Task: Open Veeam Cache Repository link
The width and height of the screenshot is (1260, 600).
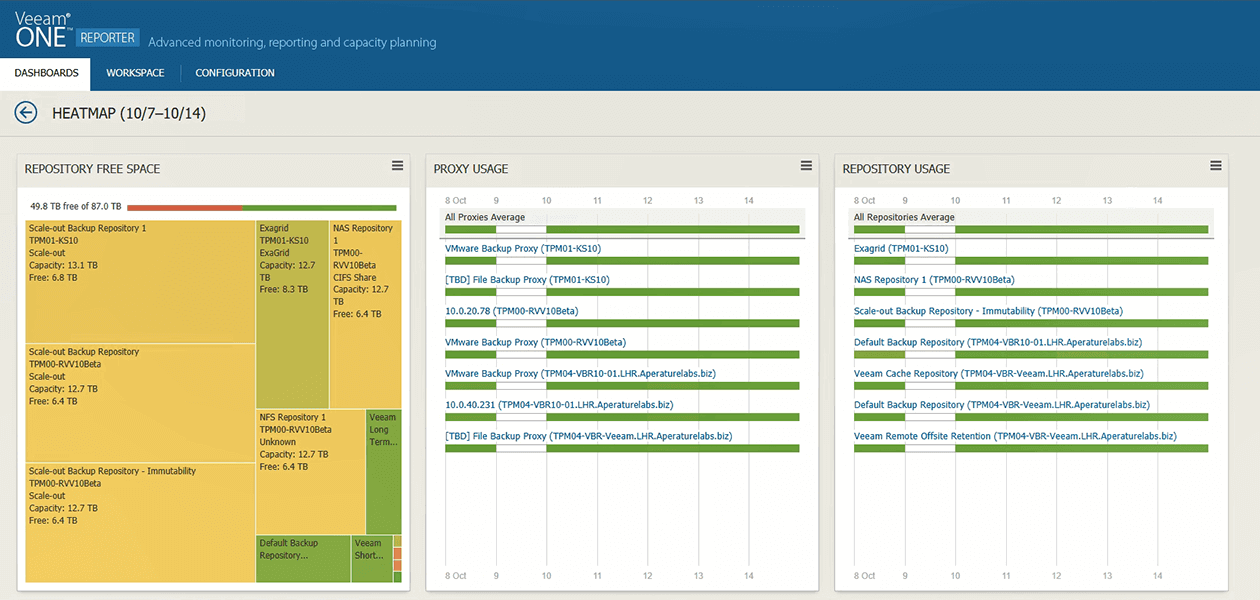Action: (x=998, y=373)
